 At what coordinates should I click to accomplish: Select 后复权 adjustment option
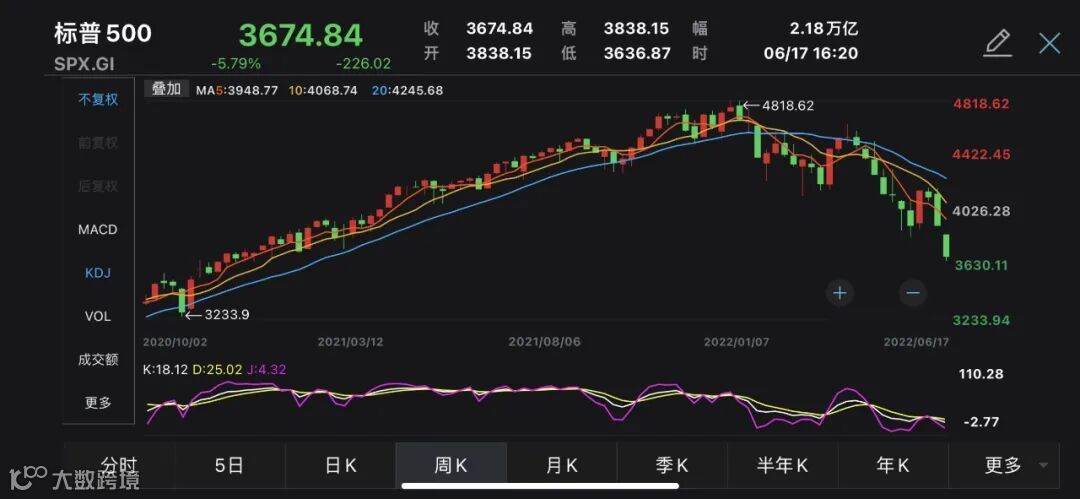(98, 186)
